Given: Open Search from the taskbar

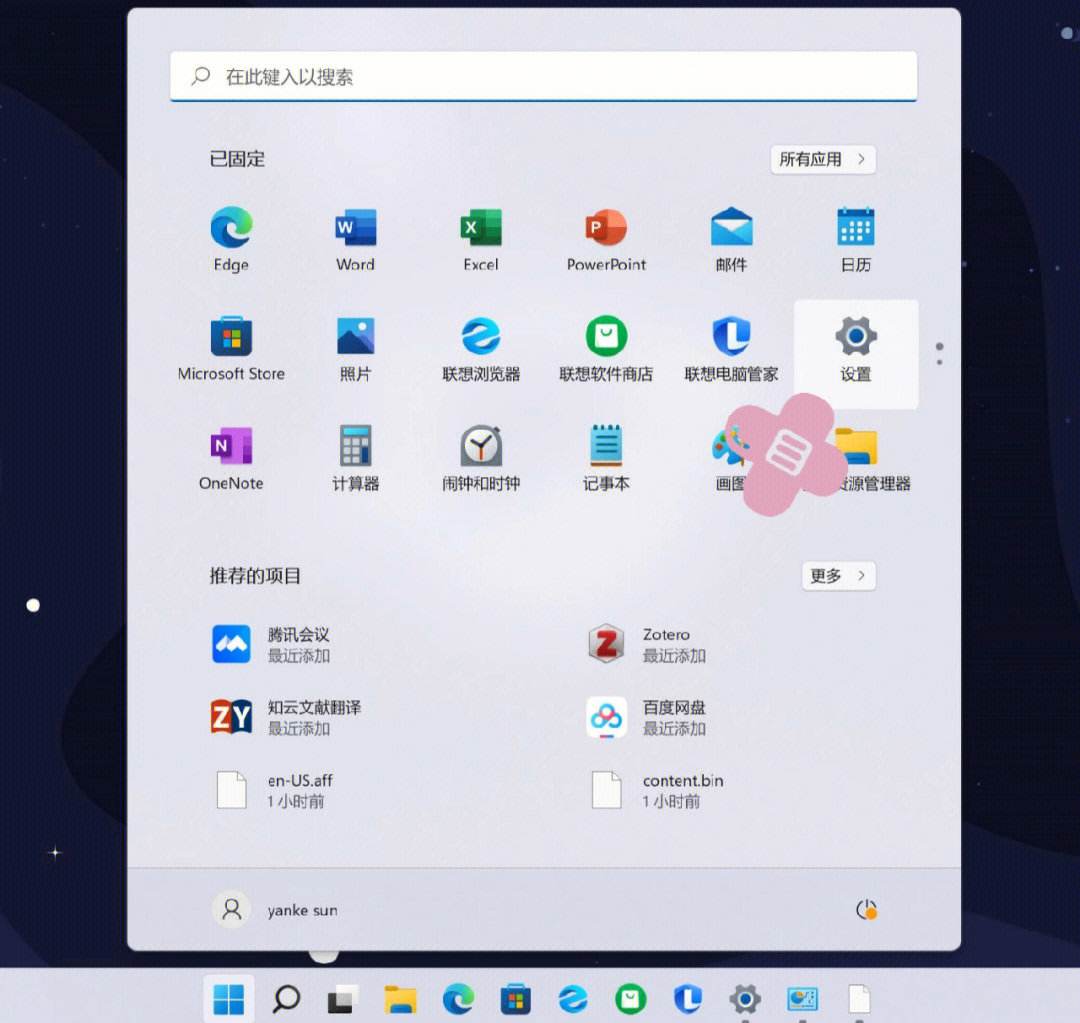Looking at the screenshot, I should click(286, 999).
